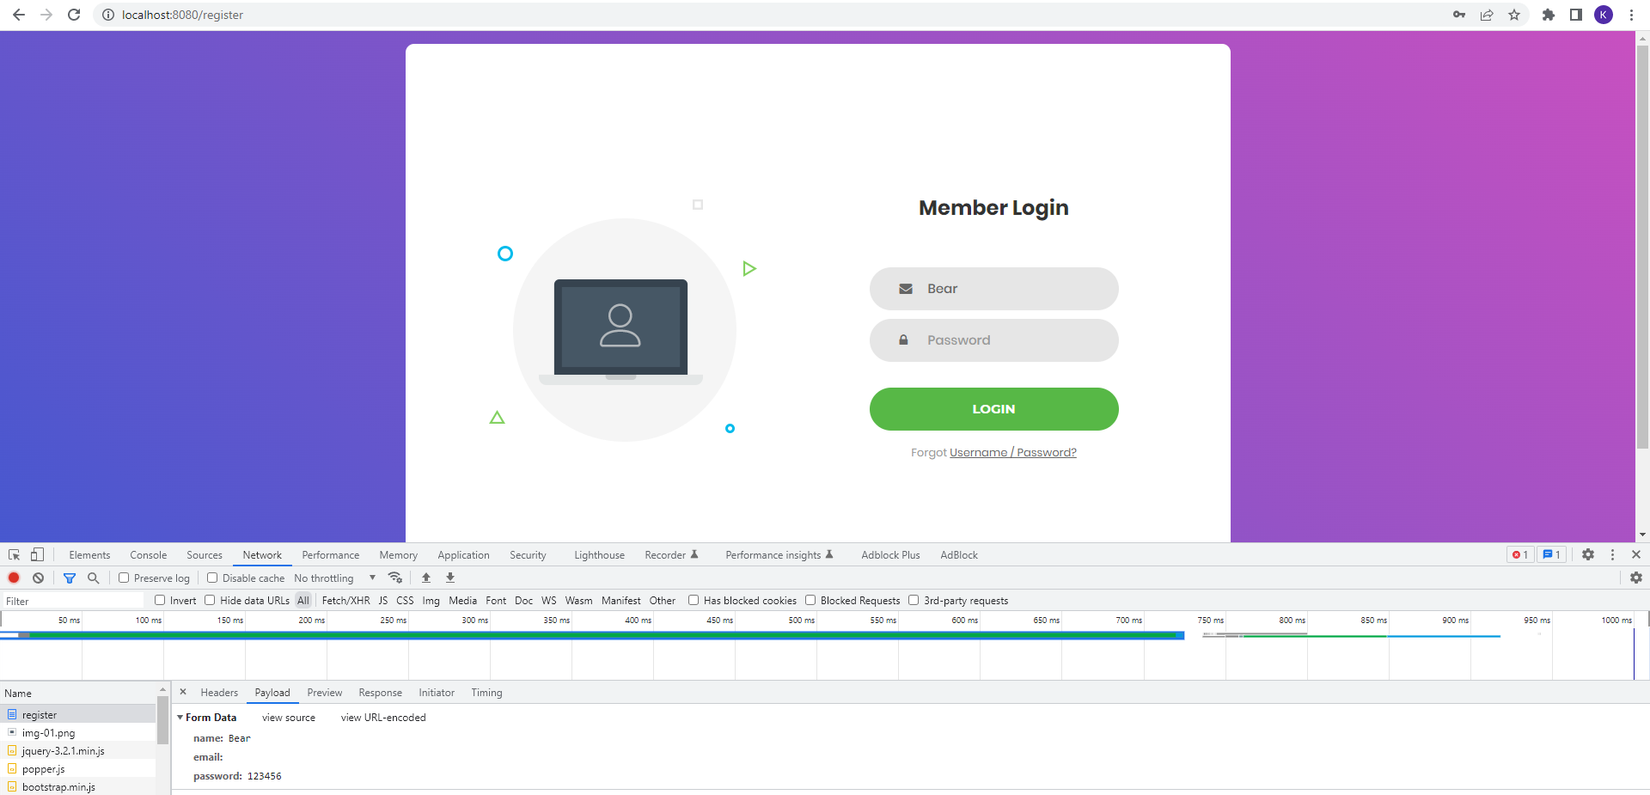Check the Hide data URLs checkbox
Viewport: 1650px width, 795px height.
pyautogui.click(x=210, y=600)
